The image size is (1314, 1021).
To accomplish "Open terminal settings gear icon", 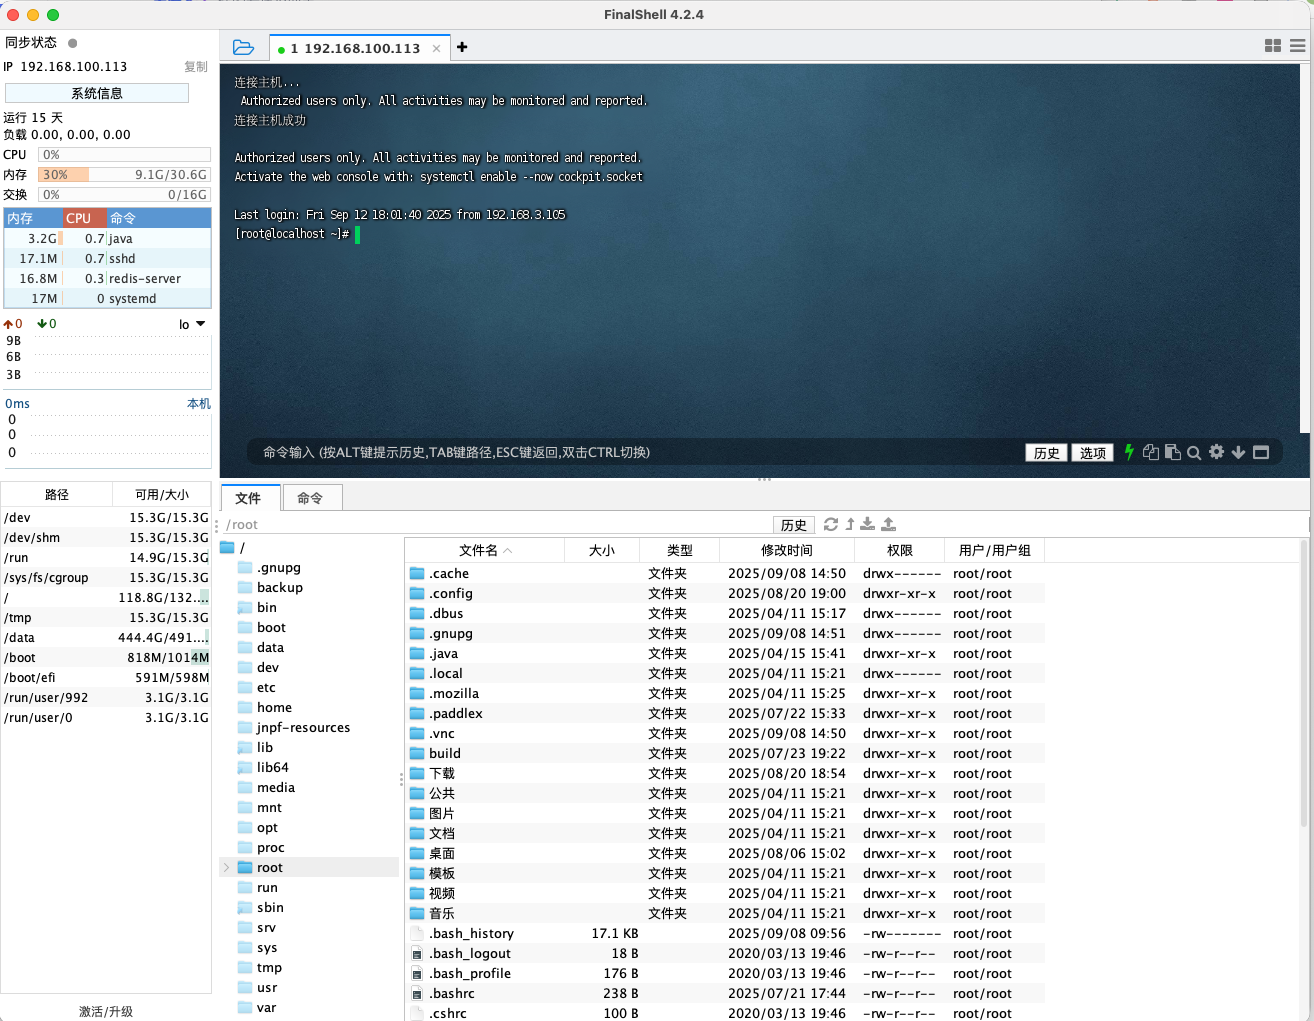I will [x=1216, y=452].
